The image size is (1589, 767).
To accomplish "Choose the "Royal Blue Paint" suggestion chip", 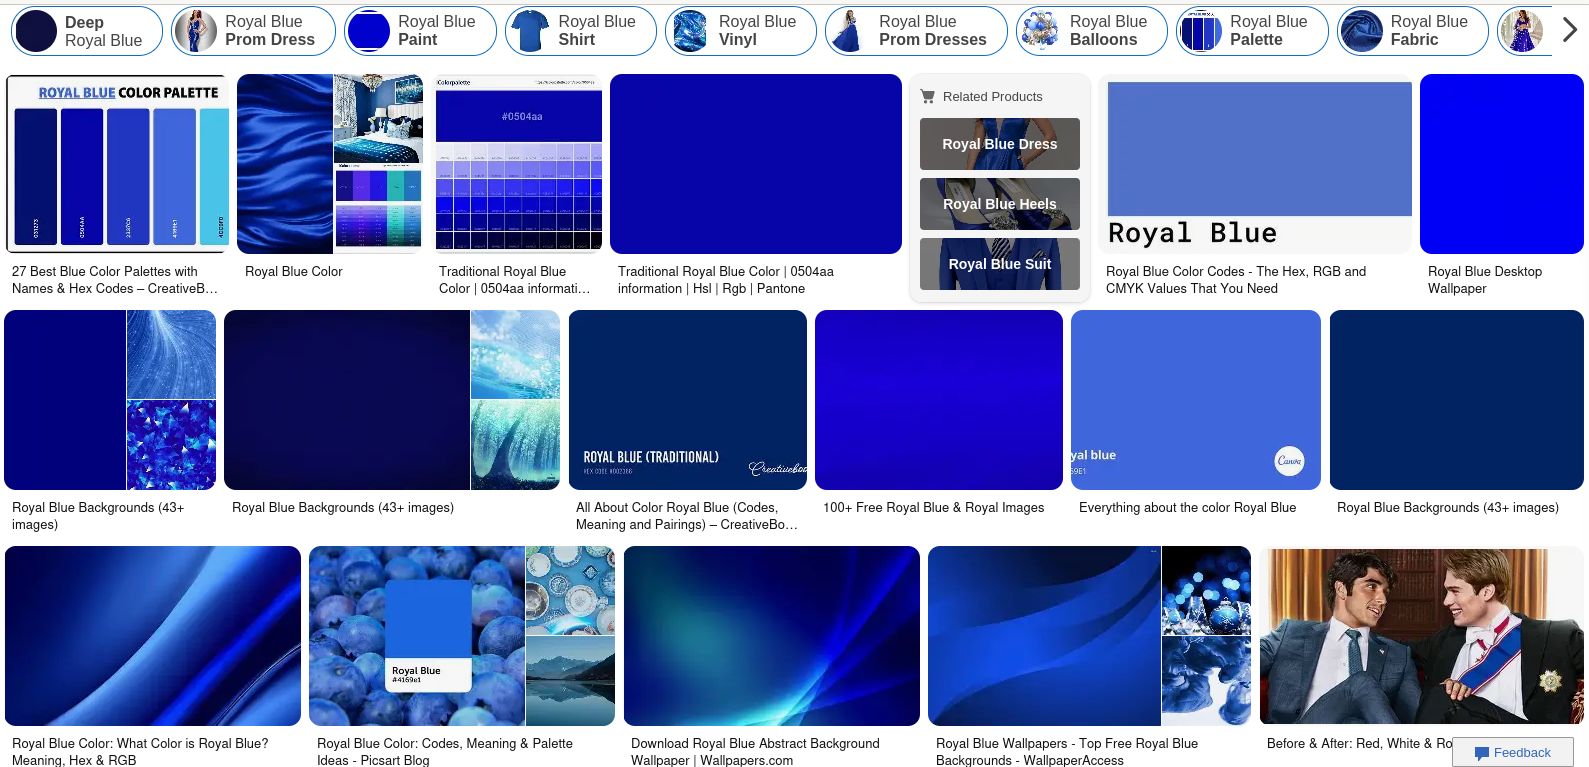I will [x=420, y=31].
